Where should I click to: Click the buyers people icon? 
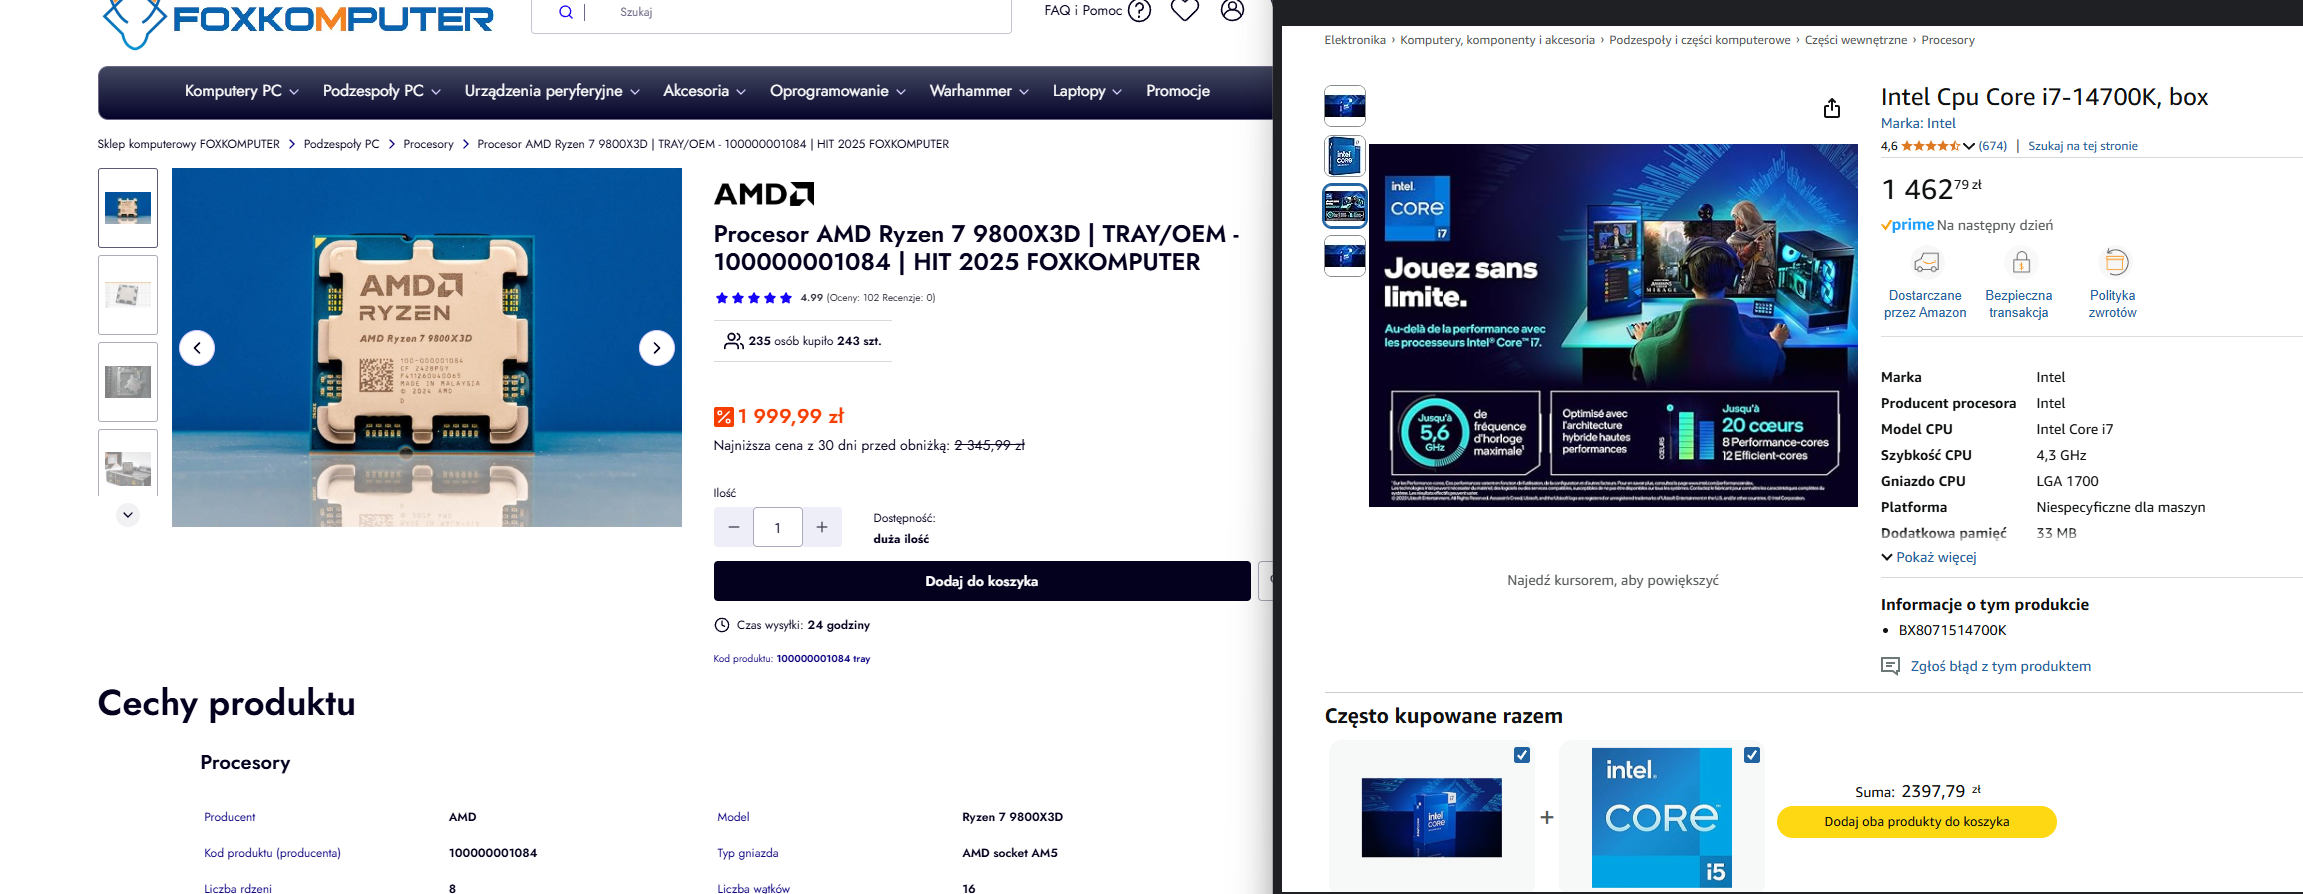pyautogui.click(x=733, y=341)
